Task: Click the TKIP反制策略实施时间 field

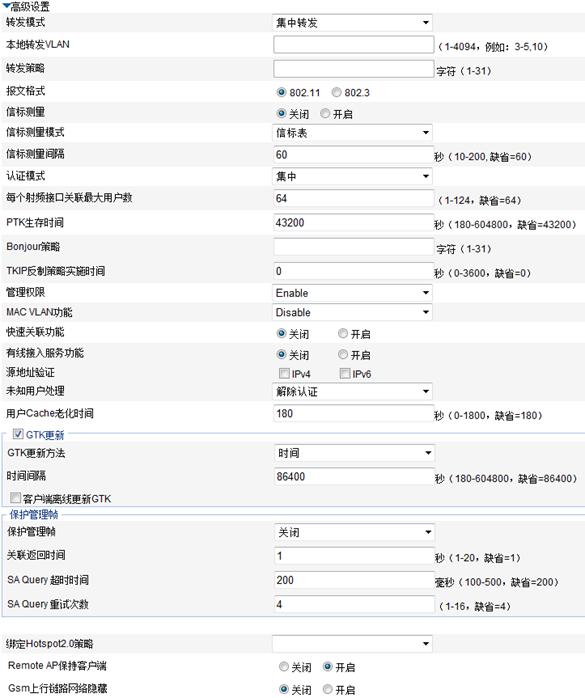Action: click(x=353, y=271)
